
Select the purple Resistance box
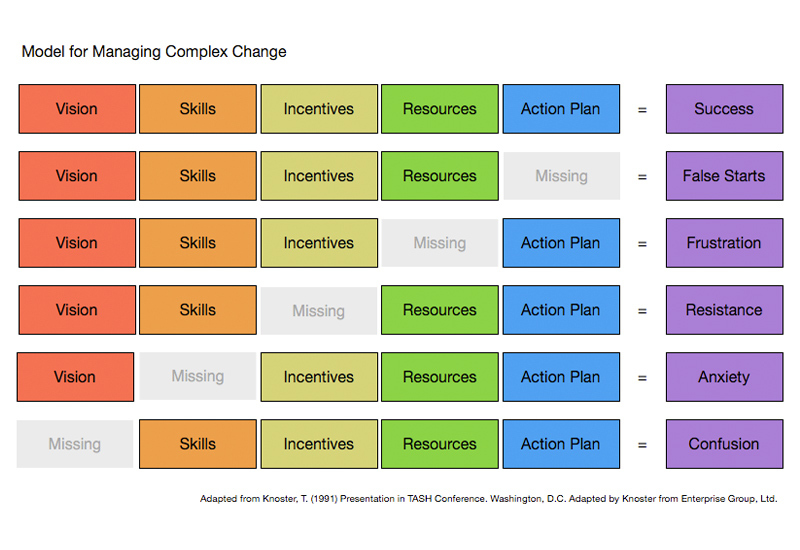724,310
